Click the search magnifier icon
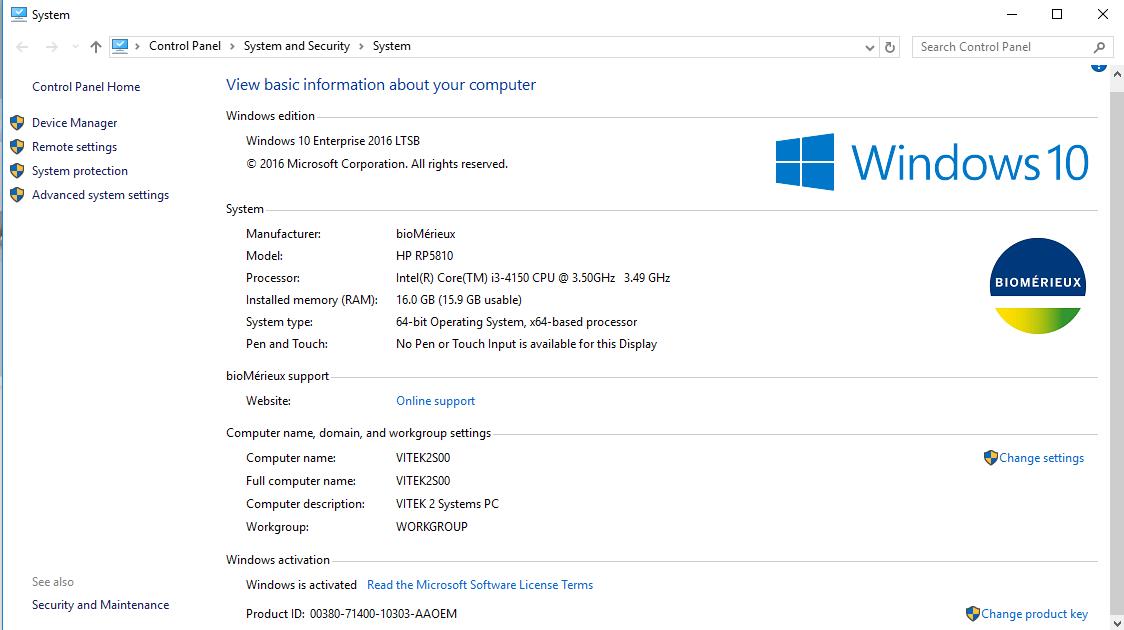Screen dimensions: 1124x630 point(1099,47)
